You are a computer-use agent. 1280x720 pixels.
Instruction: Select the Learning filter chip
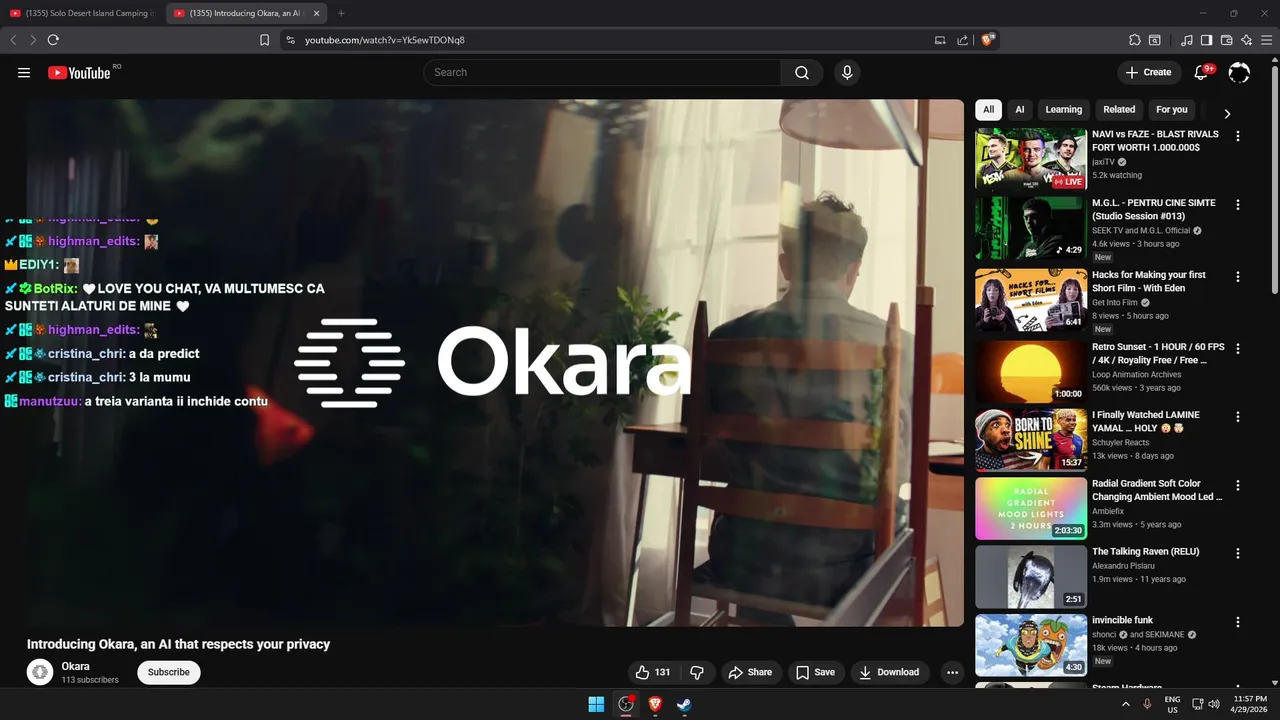coord(1064,110)
